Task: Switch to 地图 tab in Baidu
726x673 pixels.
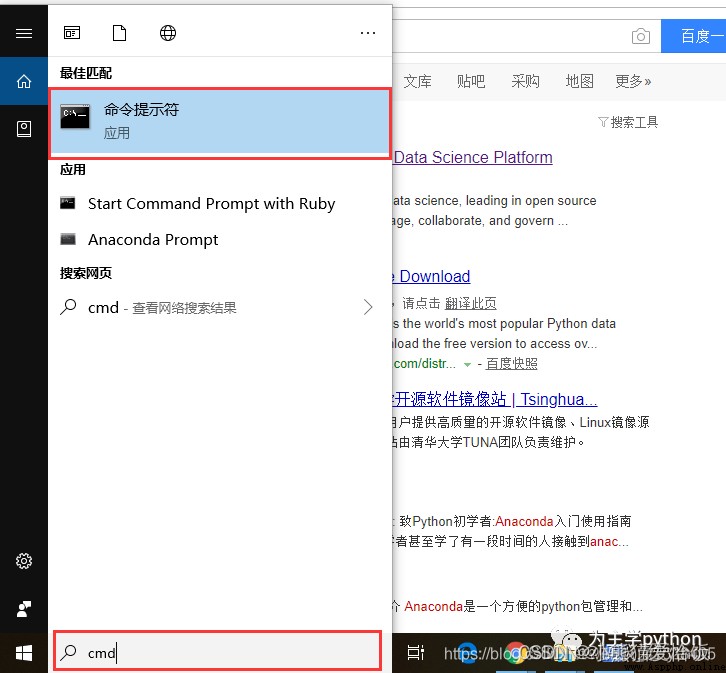Action: click(579, 81)
